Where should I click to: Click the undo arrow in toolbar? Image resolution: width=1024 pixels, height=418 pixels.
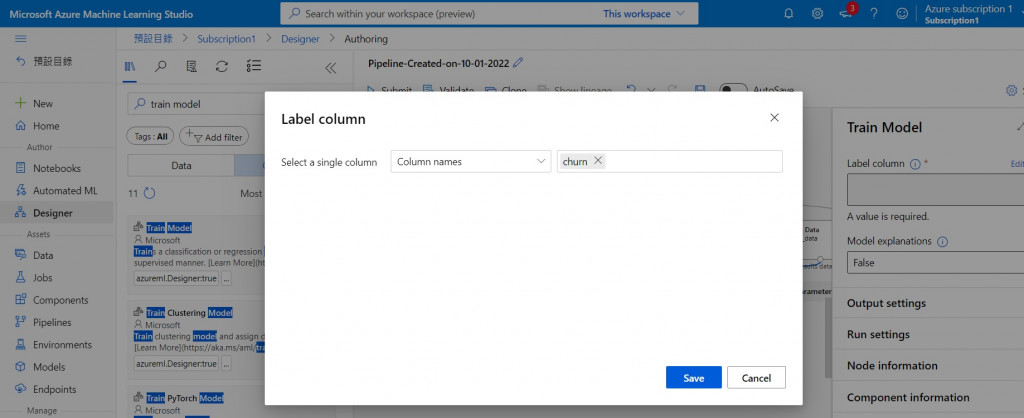tap(631, 89)
